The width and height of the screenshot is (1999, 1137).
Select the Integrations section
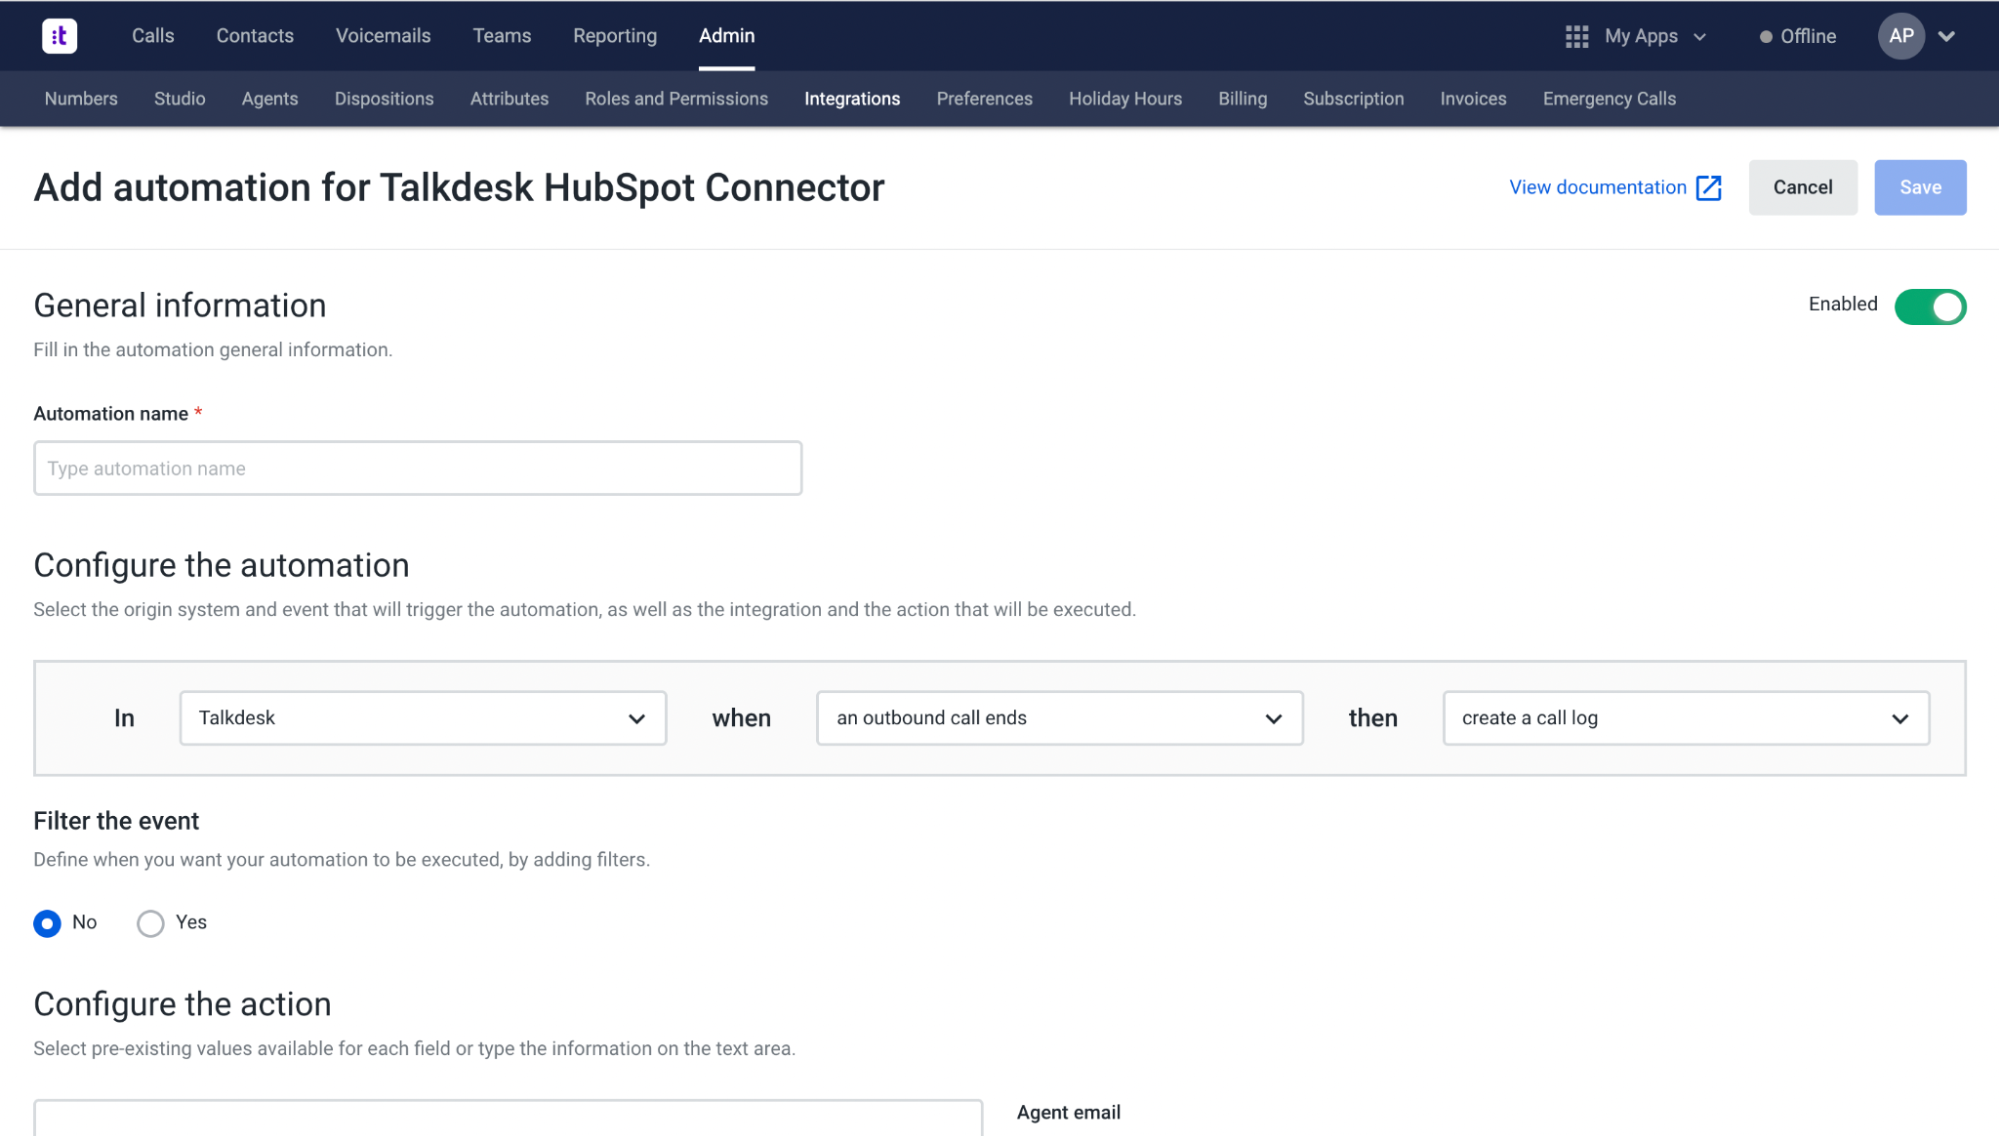[x=852, y=99]
